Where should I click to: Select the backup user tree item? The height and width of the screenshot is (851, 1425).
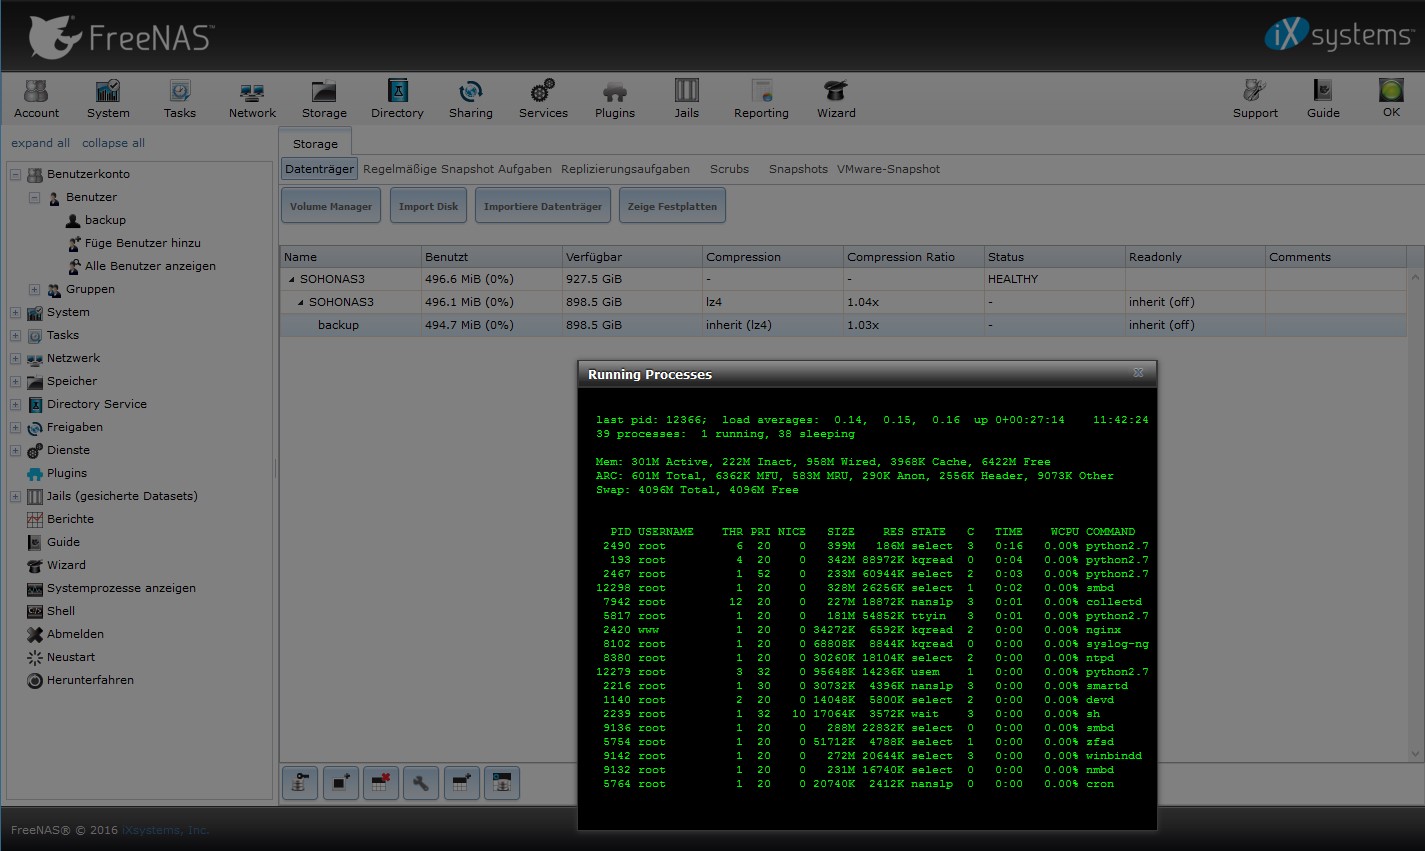(x=105, y=220)
